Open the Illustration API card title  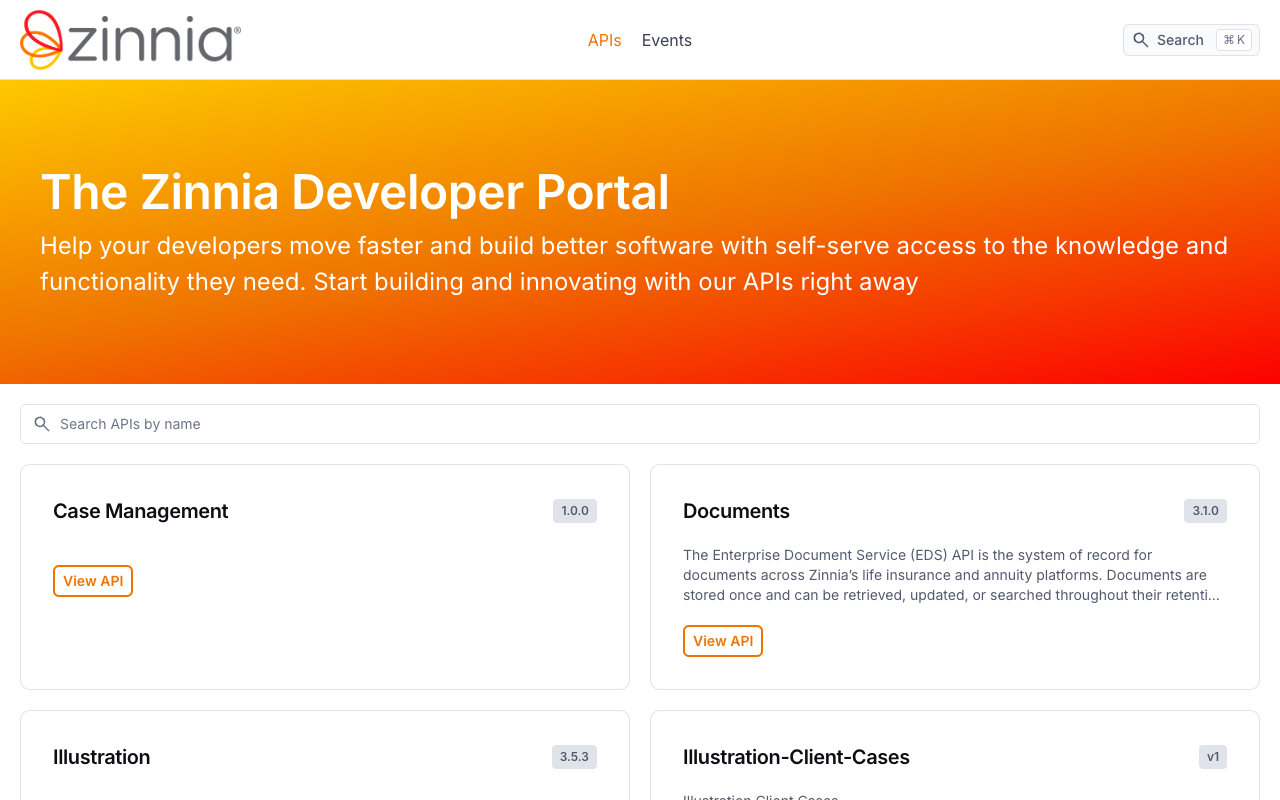(x=102, y=757)
